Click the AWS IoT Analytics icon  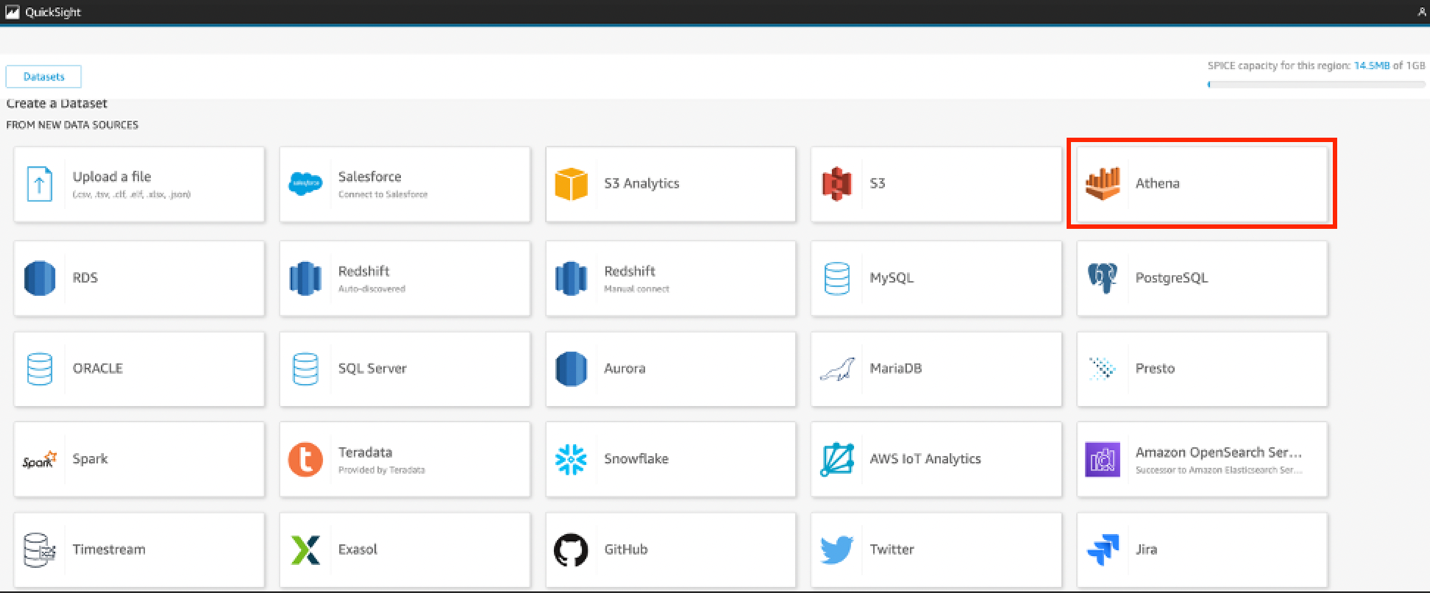click(836, 460)
